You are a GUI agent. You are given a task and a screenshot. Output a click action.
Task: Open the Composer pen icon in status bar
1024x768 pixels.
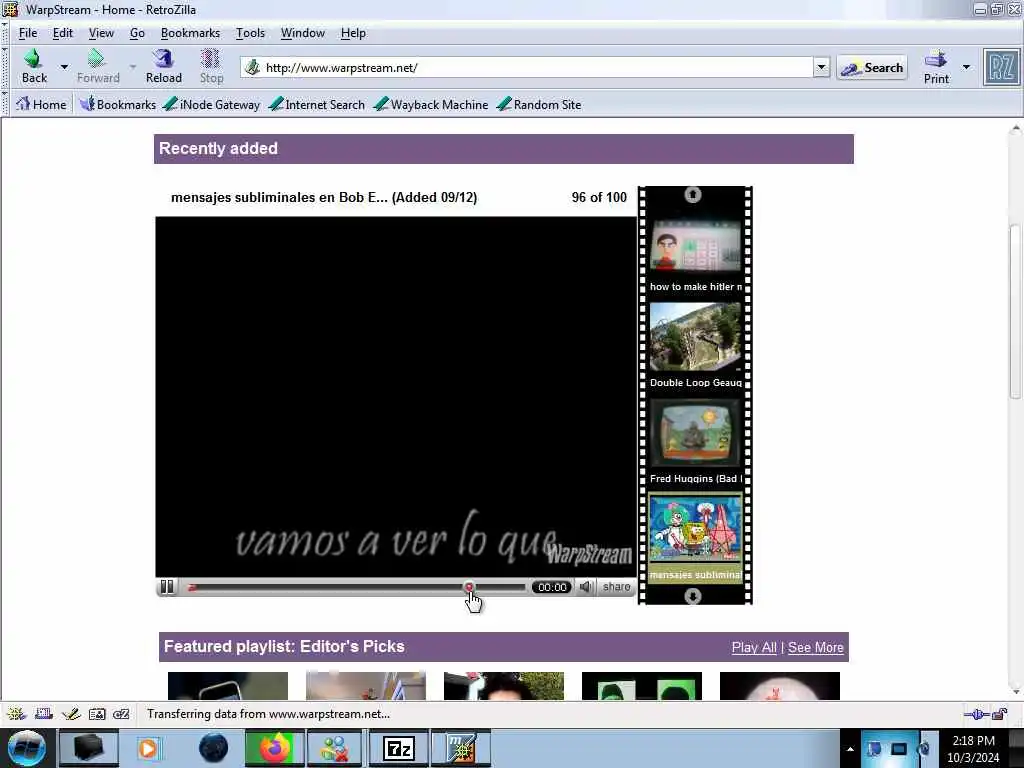71,714
